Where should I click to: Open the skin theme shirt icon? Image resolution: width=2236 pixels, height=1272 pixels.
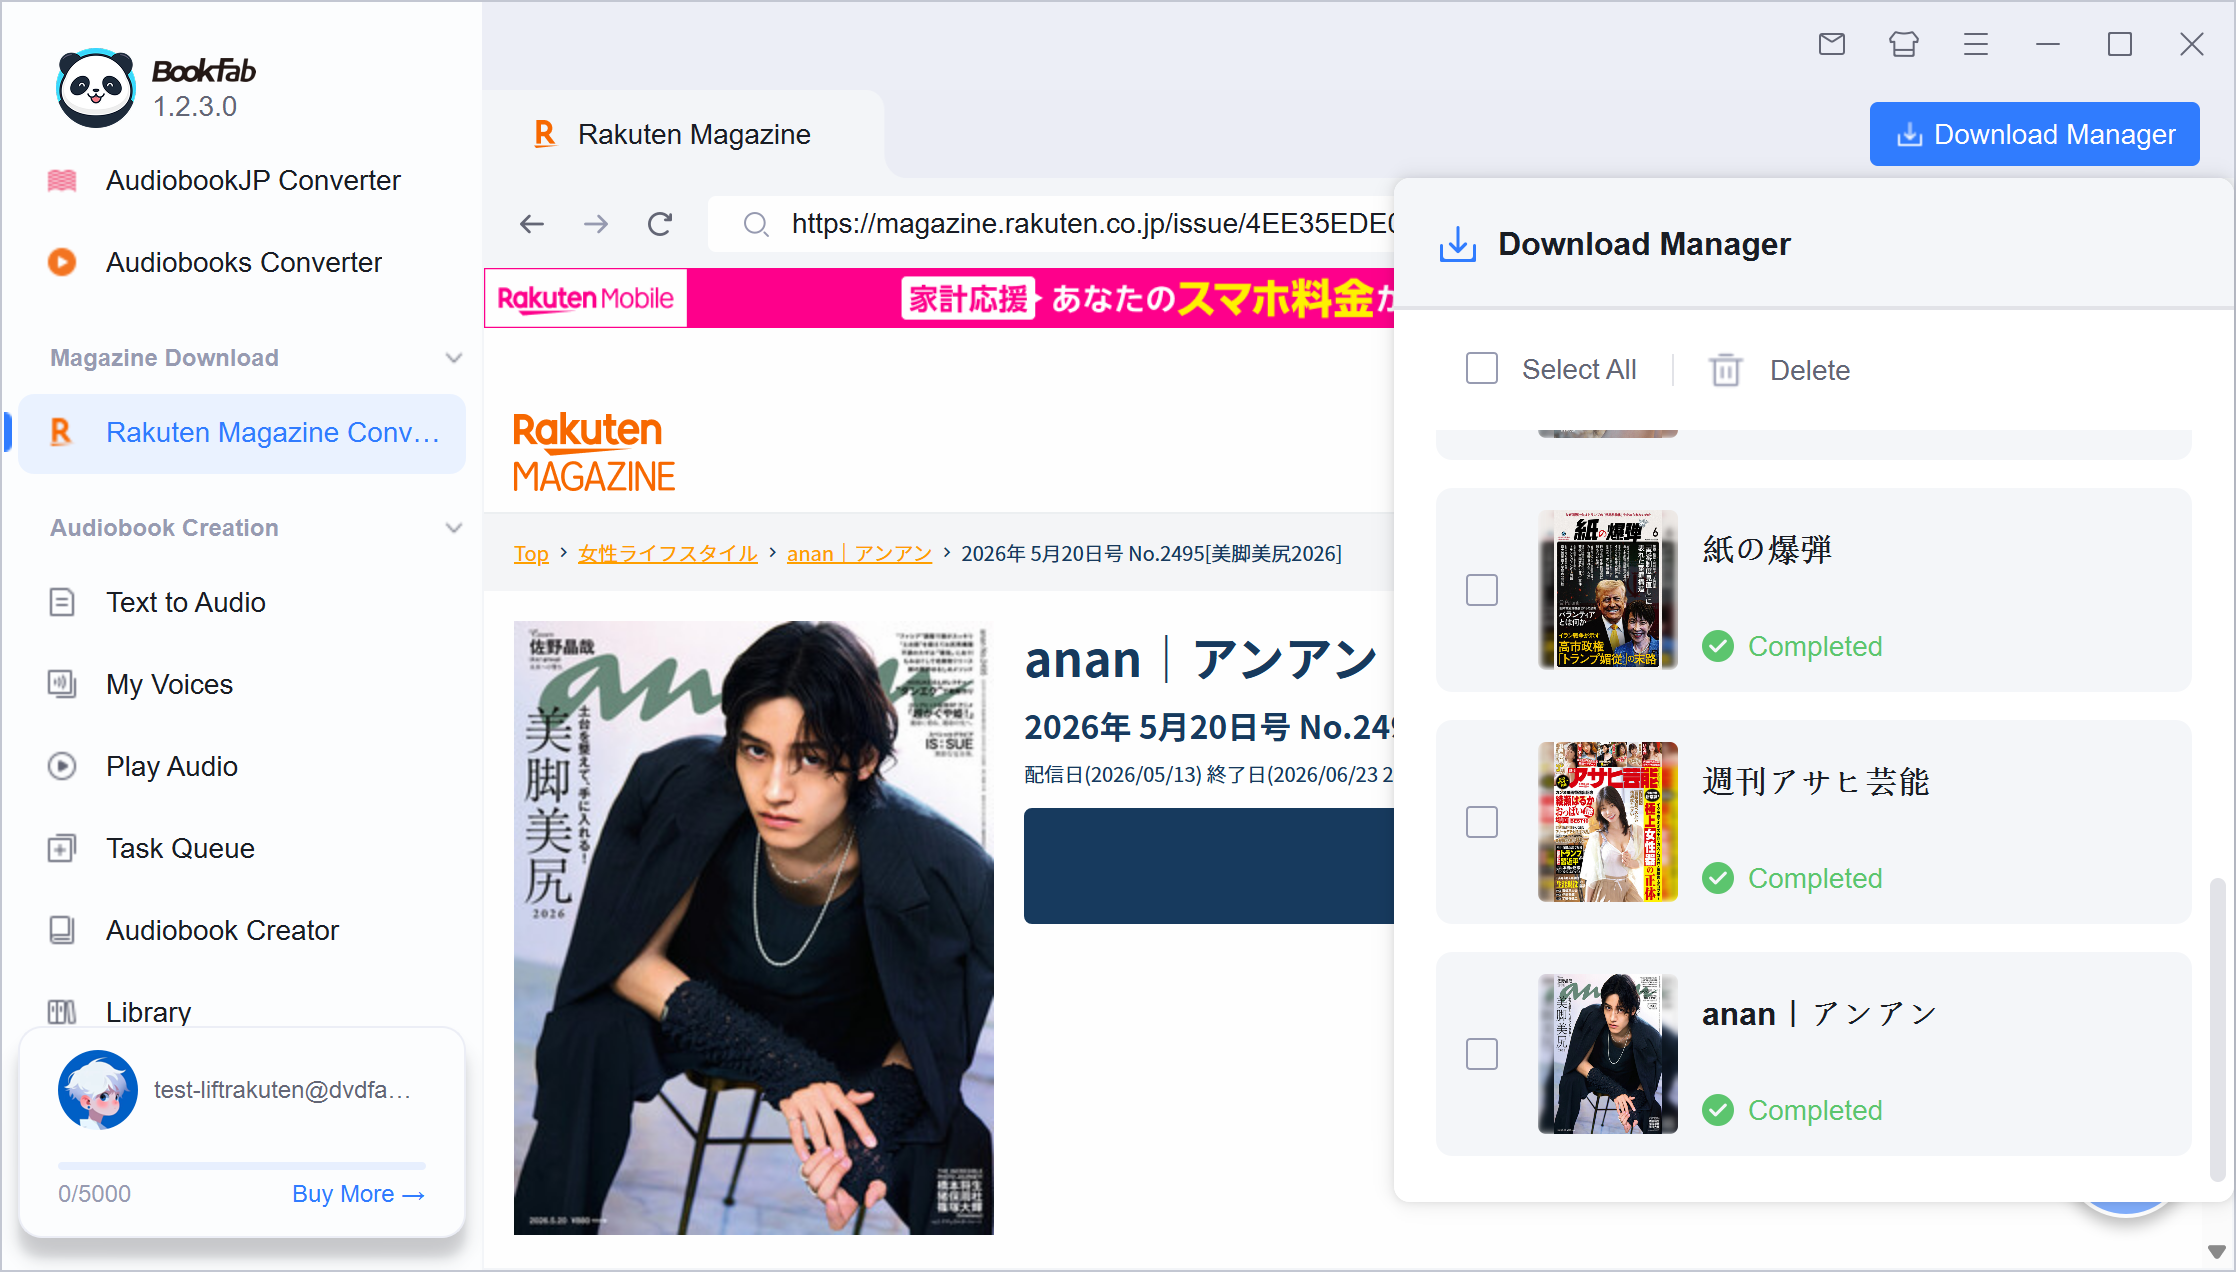coord(1904,44)
